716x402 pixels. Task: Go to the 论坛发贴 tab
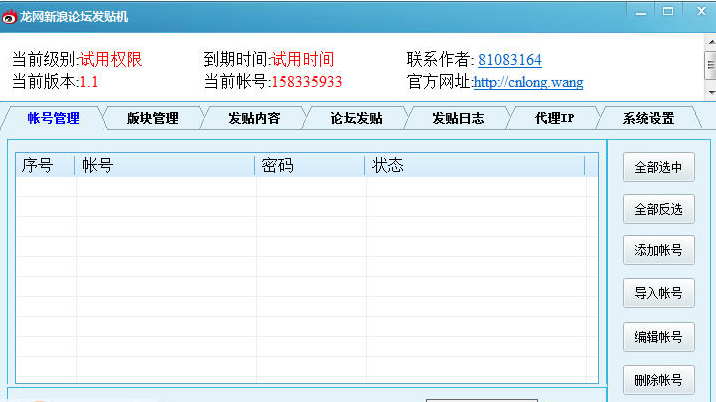pyautogui.click(x=356, y=118)
